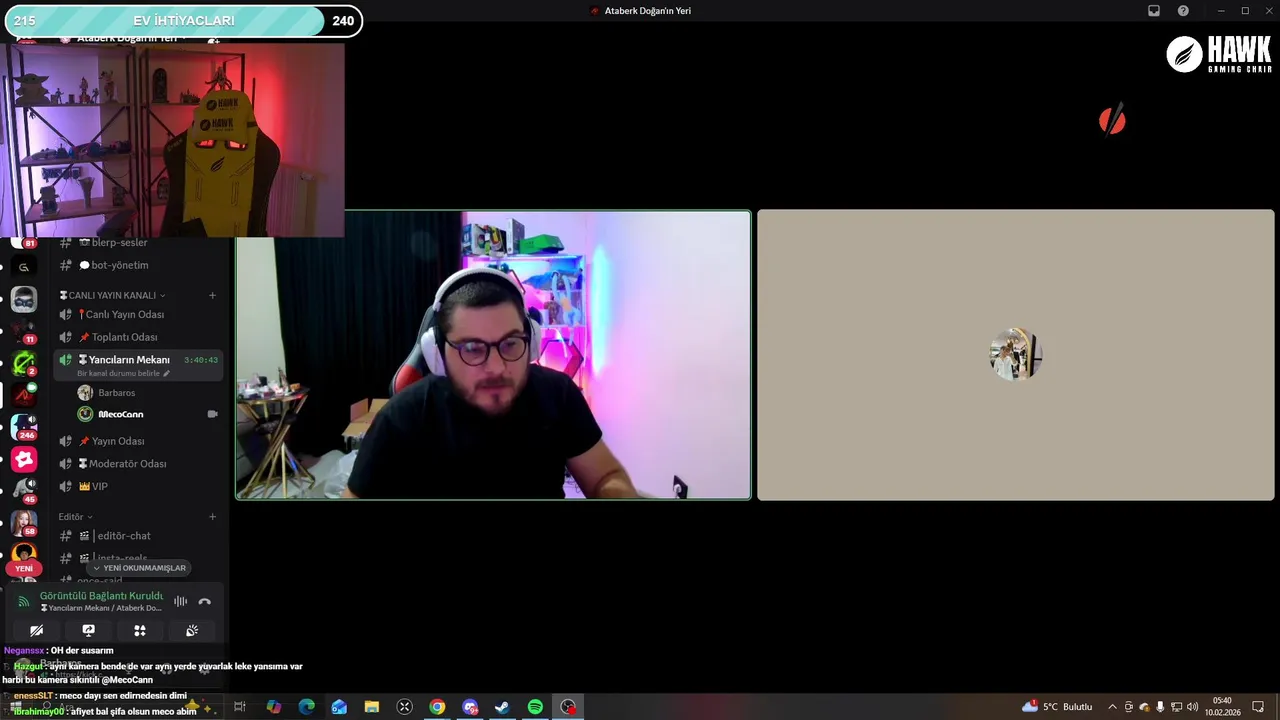The height and width of the screenshot is (720, 1280).
Task: Collapse the Editör category
Action: 75,517
